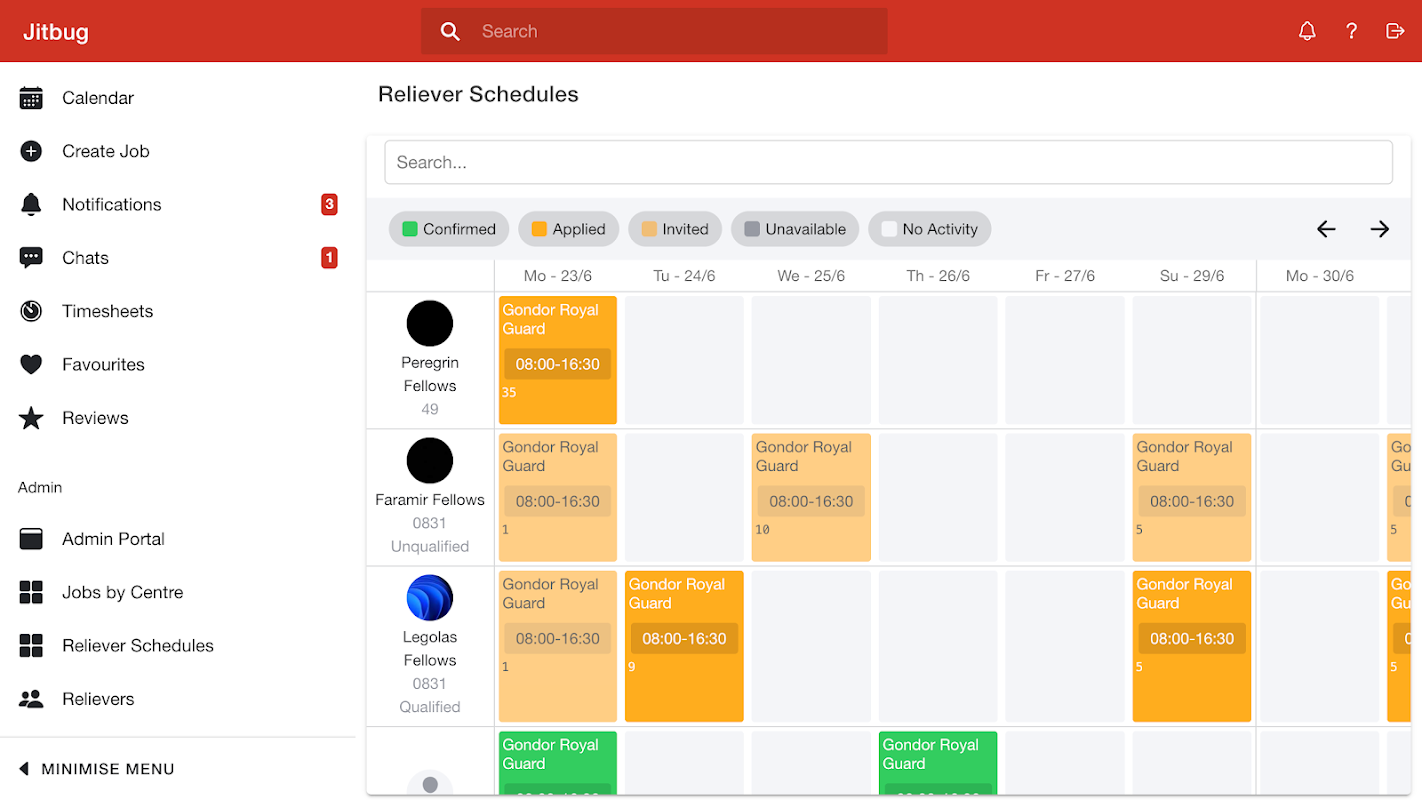Click the Jobs by Centre grid icon
Image resolution: width=1422 pixels, height=800 pixels.
pos(31,592)
